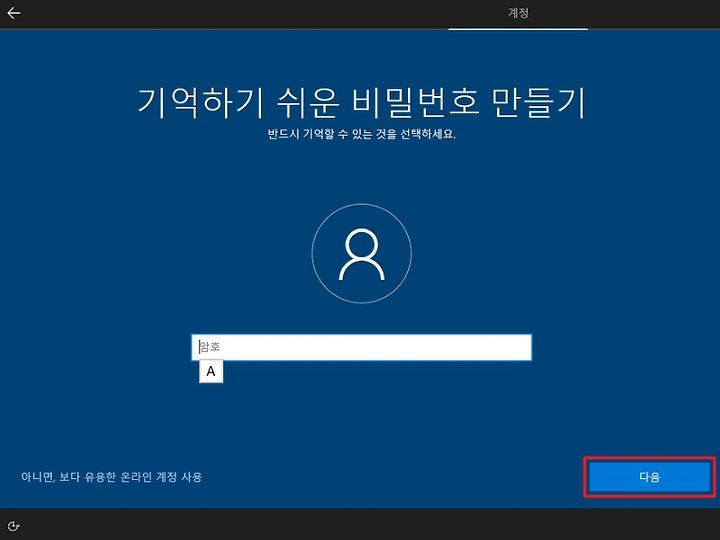The width and height of the screenshot is (720, 540).
Task: Click the user avatar picture
Action: click(361, 253)
